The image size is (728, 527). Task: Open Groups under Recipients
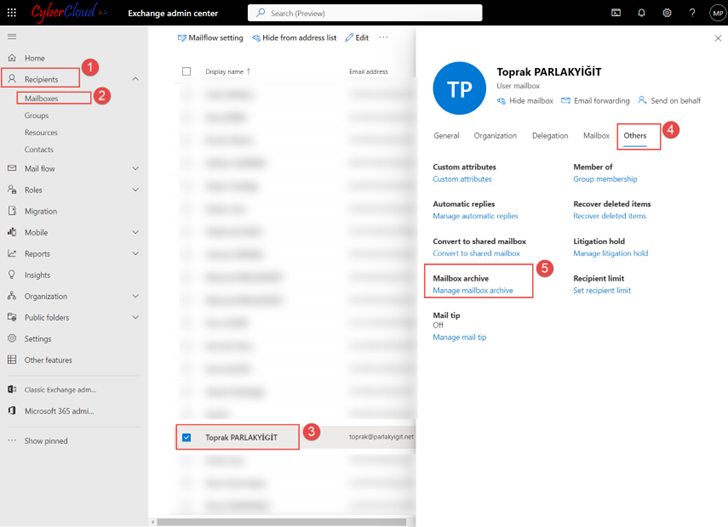[x=37, y=115]
